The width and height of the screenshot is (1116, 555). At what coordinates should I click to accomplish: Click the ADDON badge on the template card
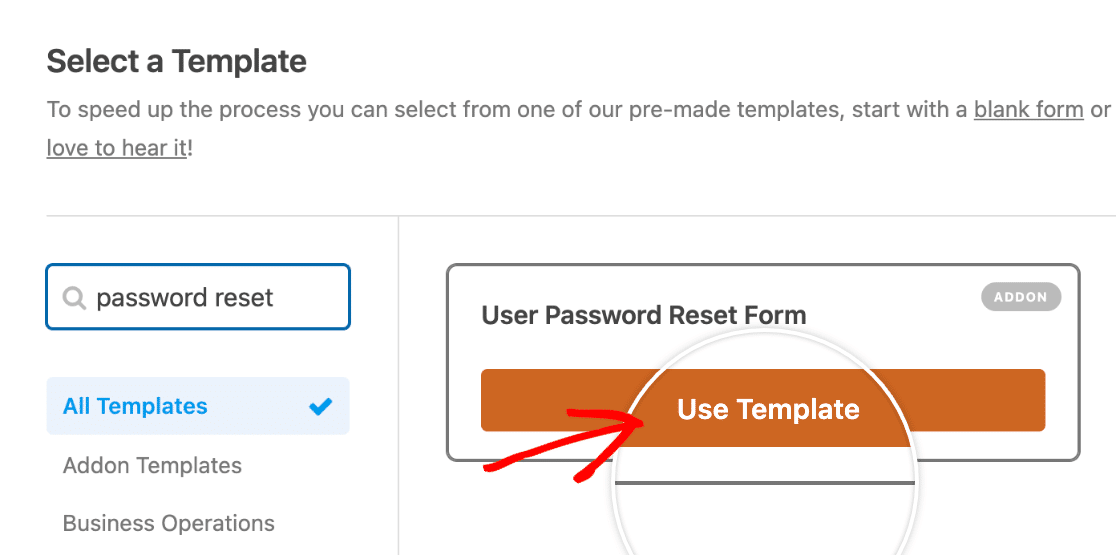[1020, 297]
